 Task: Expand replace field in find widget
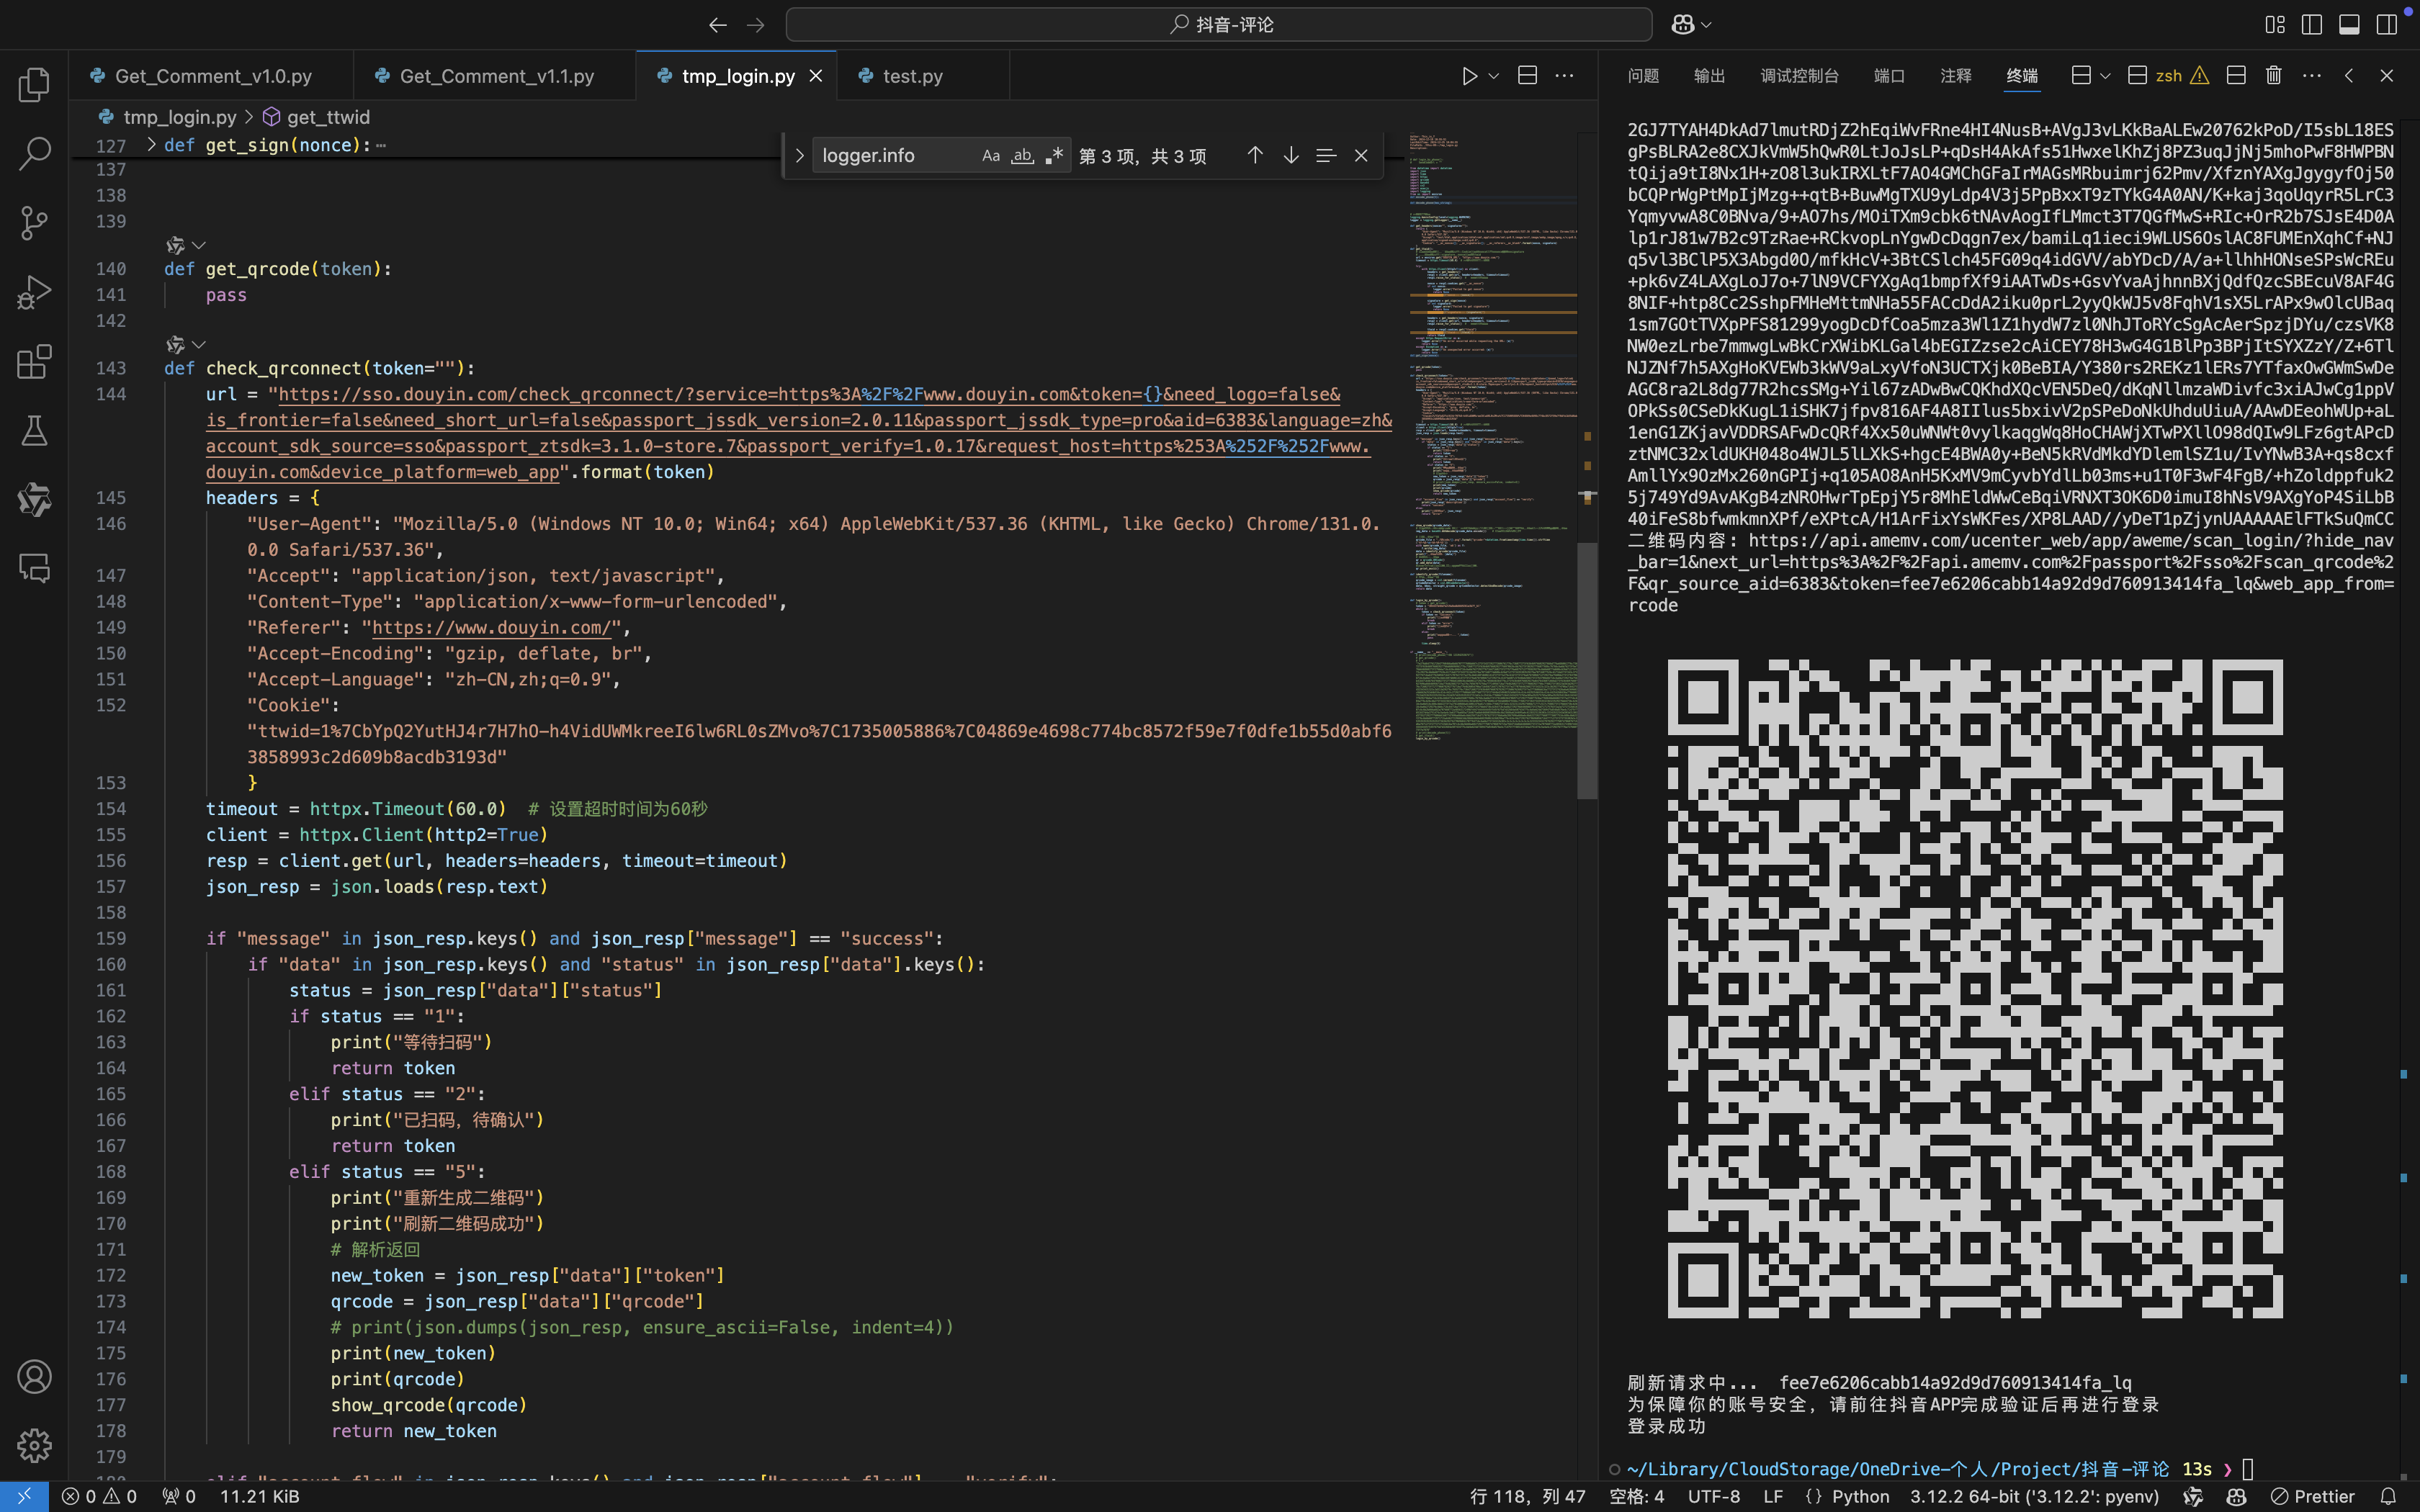(799, 156)
